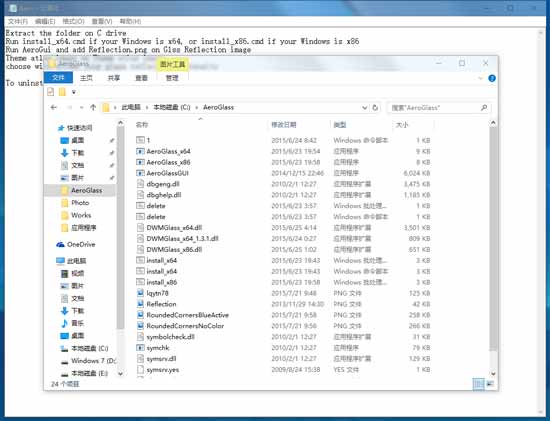This screenshot has height=421, width=550.
Task: Open 视频 folder under This PC
Action: pyautogui.click(x=77, y=273)
